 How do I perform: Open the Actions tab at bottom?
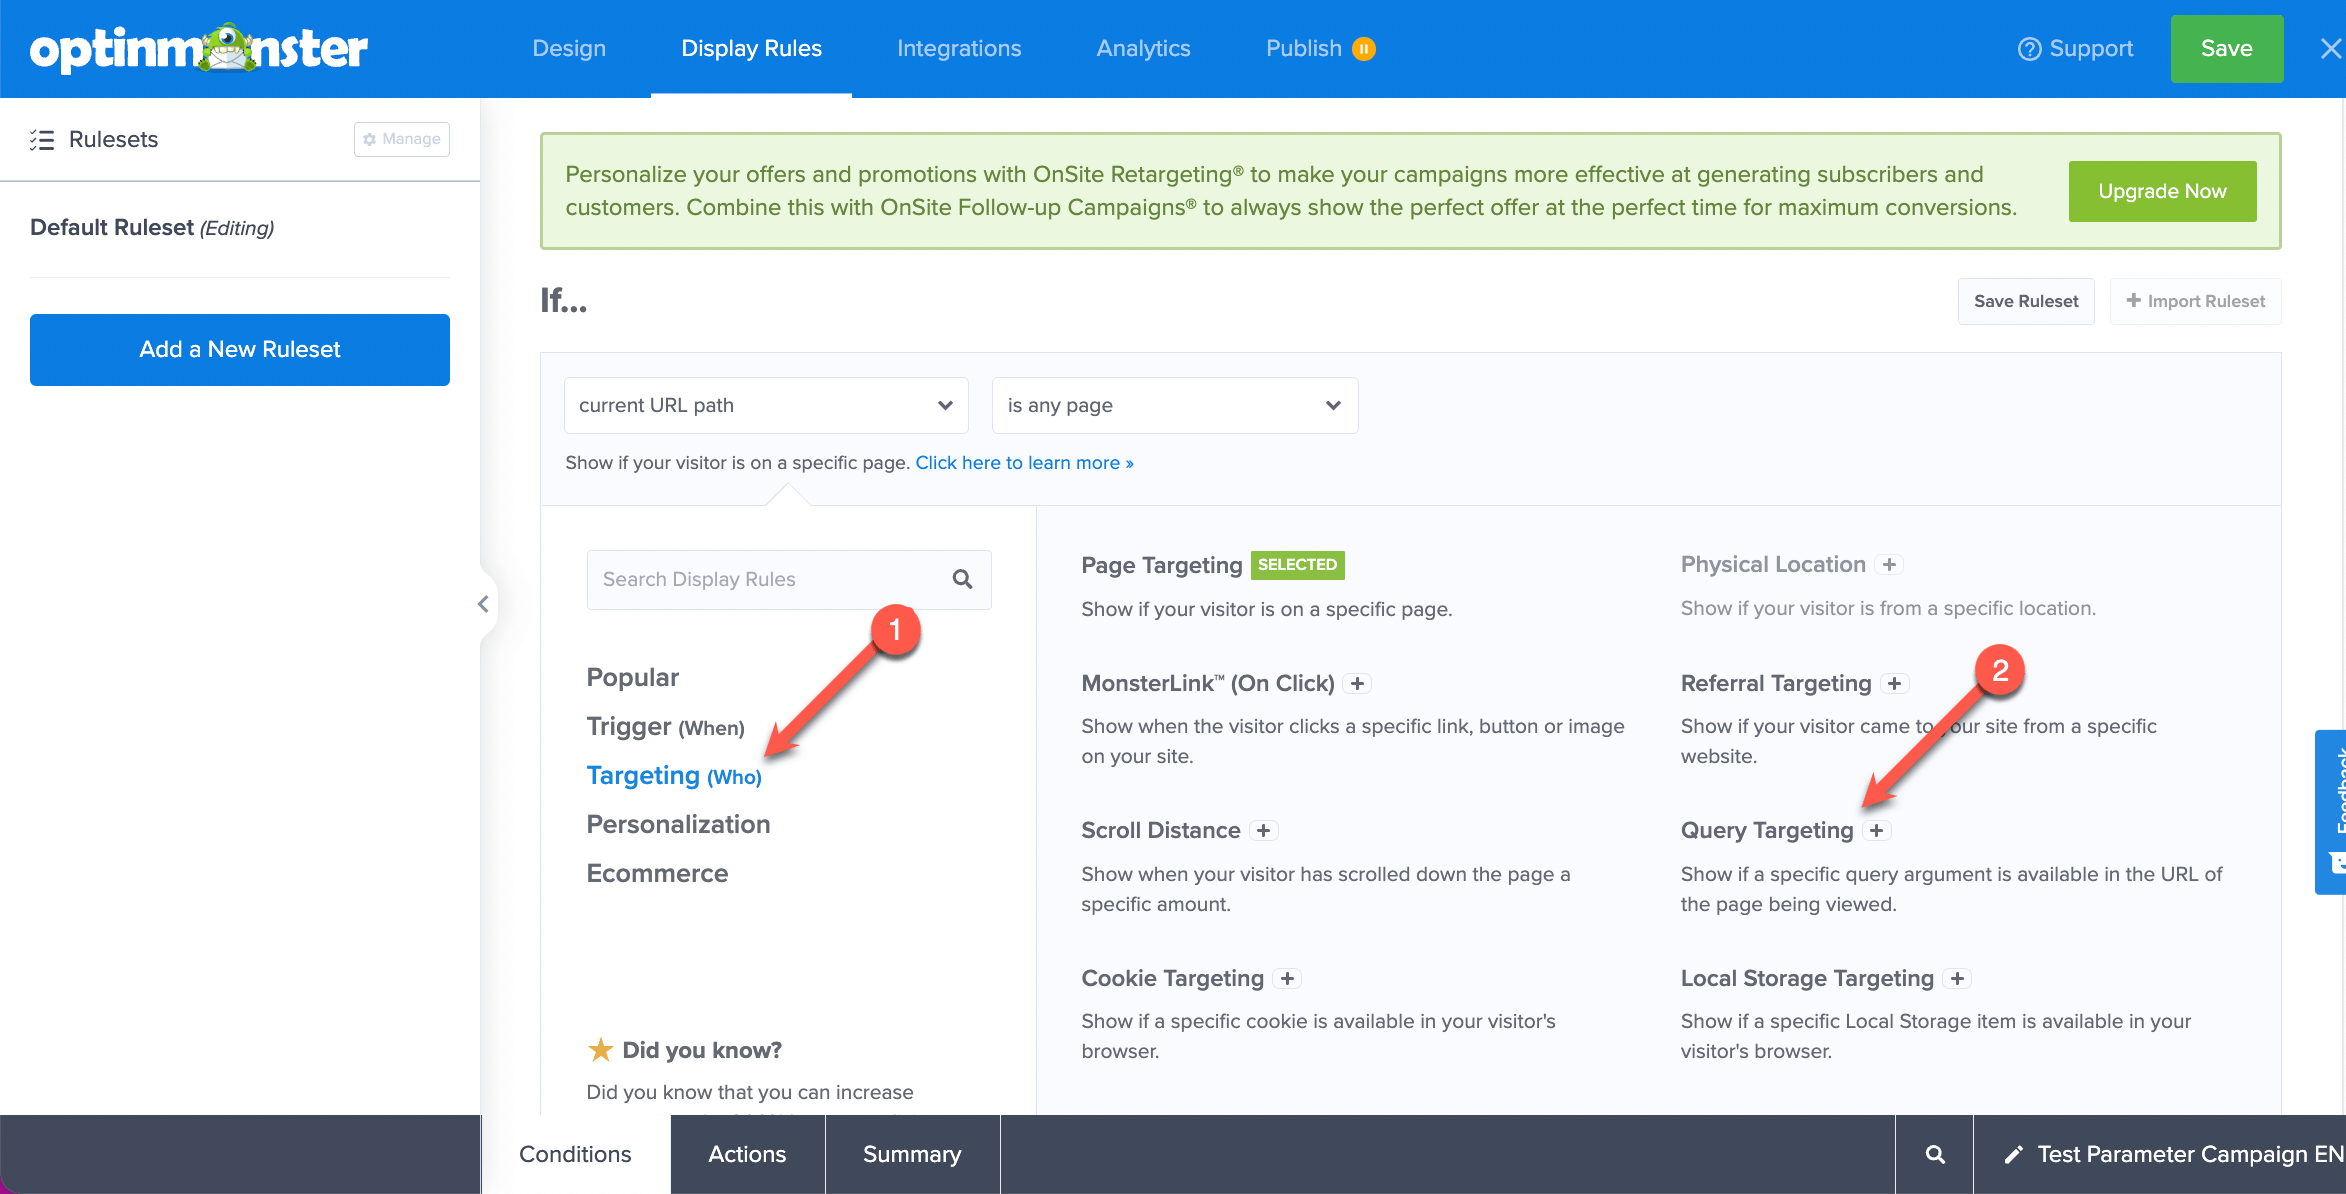pyautogui.click(x=747, y=1154)
